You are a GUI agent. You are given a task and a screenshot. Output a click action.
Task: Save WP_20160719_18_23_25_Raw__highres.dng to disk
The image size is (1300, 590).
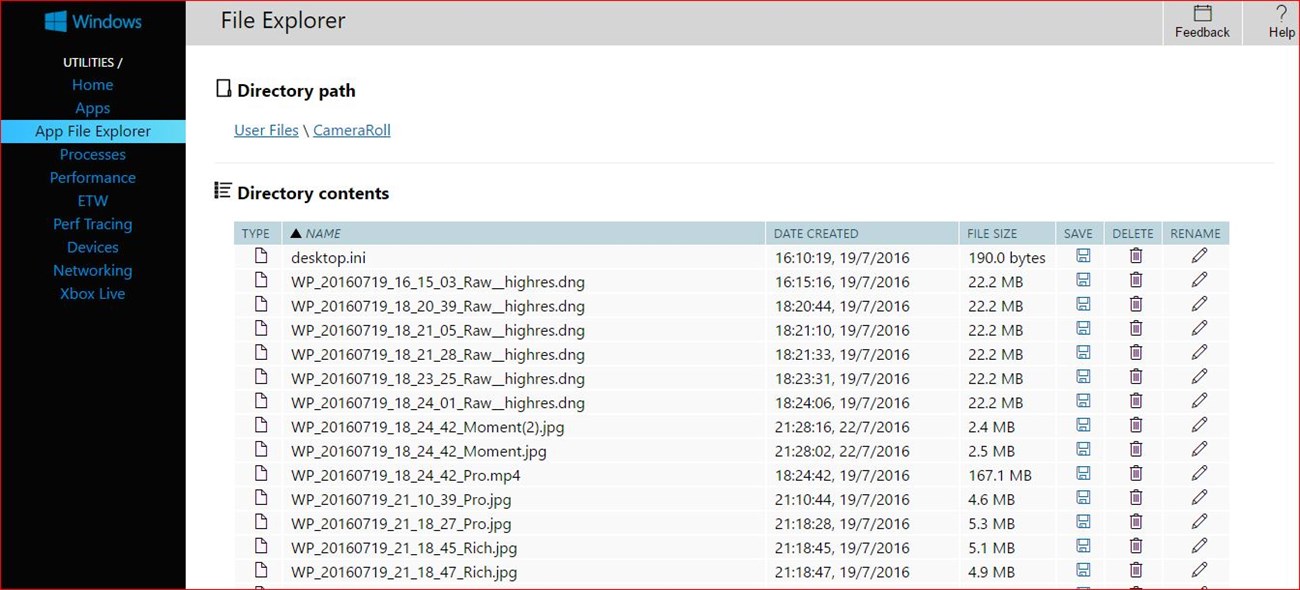pyautogui.click(x=1082, y=377)
